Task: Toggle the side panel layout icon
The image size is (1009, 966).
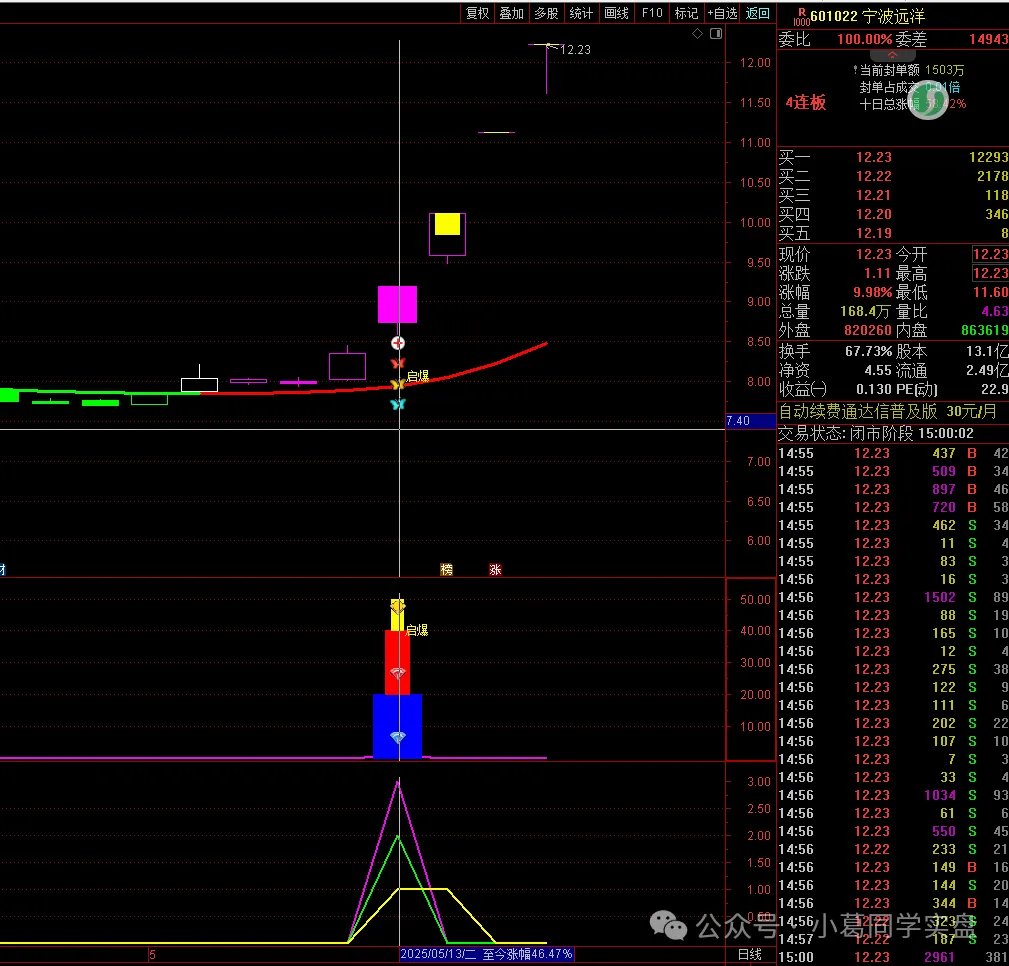Action: (x=716, y=33)
